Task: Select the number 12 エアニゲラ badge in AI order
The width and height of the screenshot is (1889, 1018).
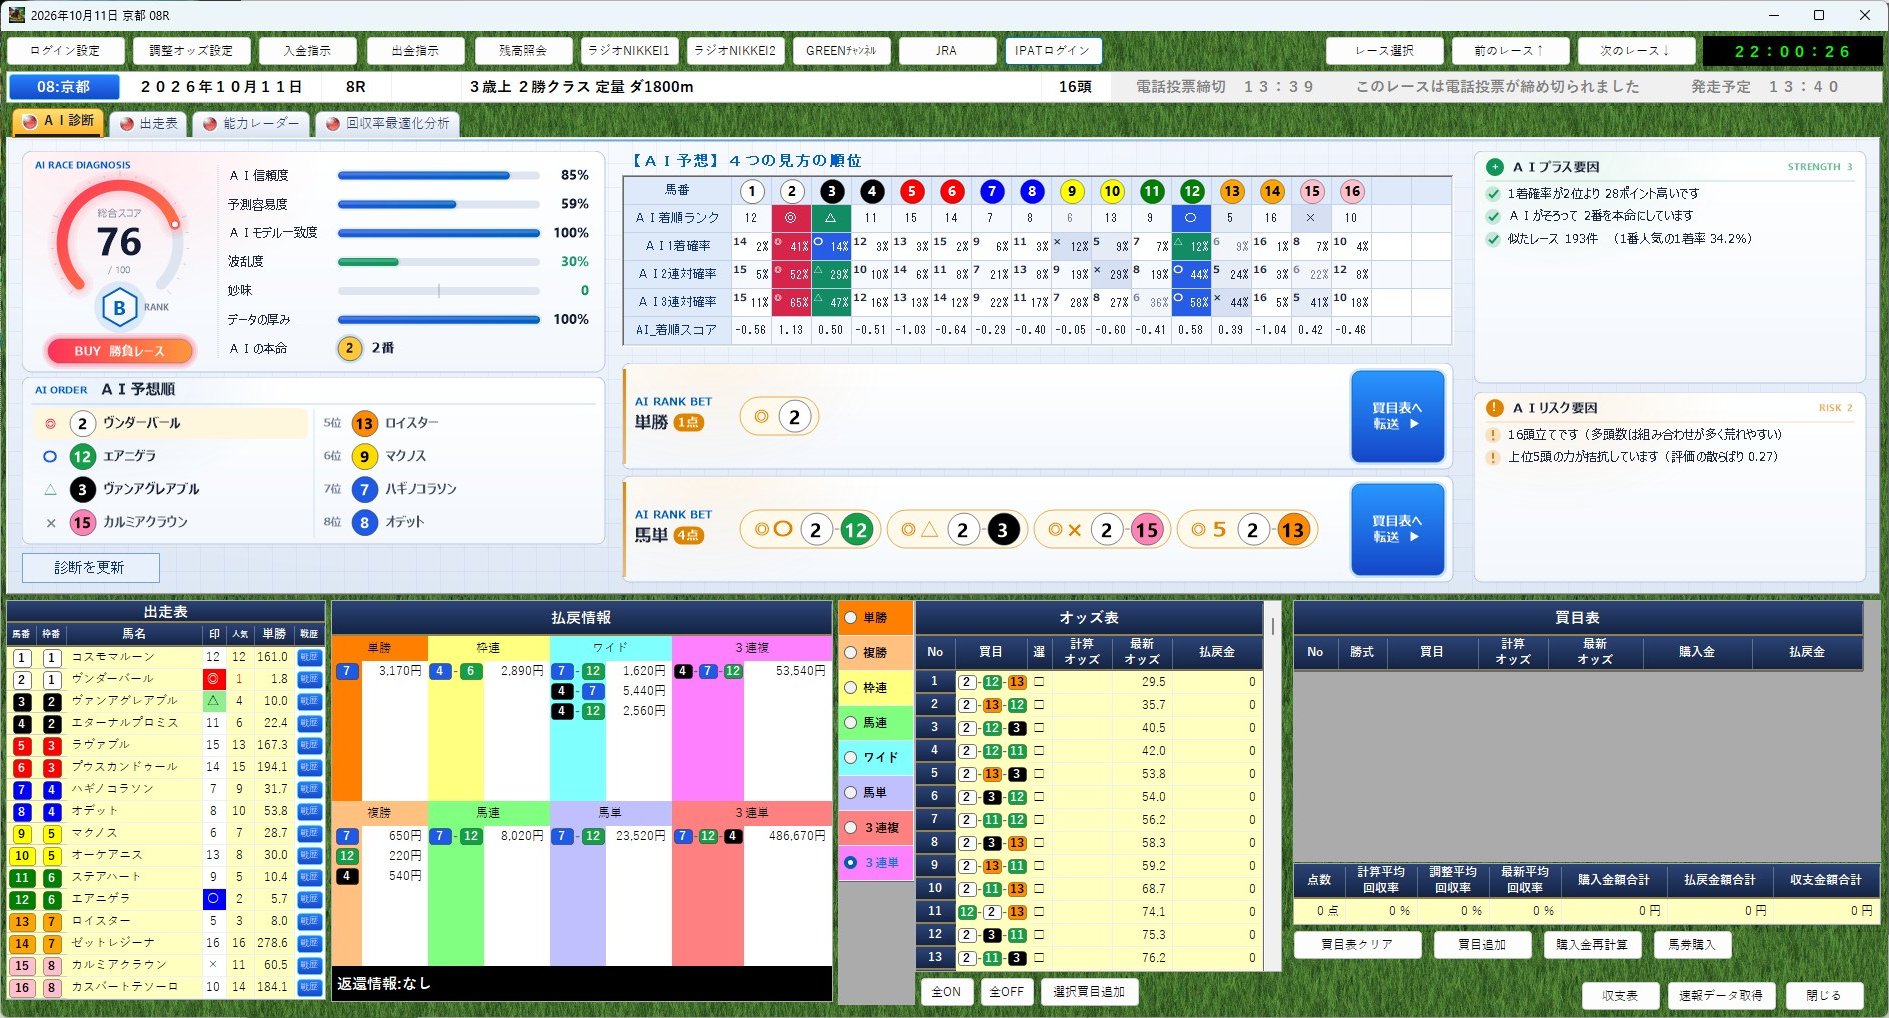Action: click(82, 456)
